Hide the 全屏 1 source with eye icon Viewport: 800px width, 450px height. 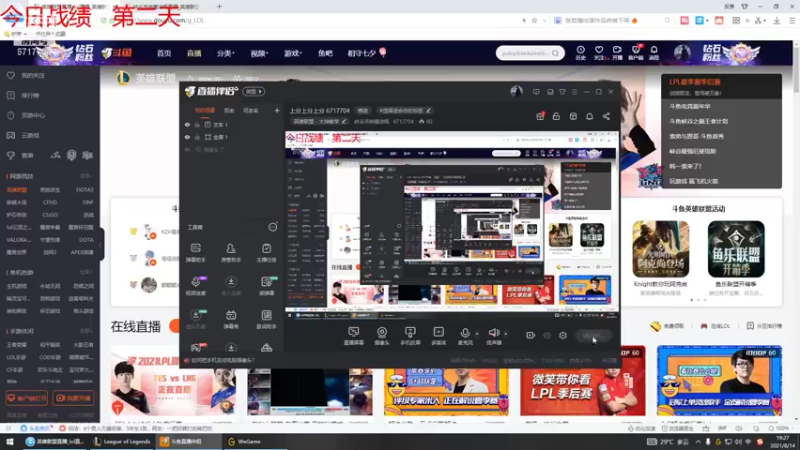tap(187, 137)
